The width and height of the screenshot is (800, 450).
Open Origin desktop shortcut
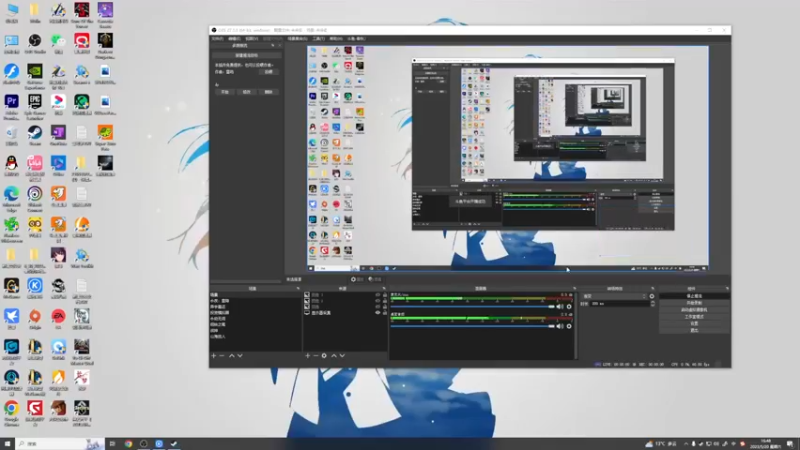[35, 319]
